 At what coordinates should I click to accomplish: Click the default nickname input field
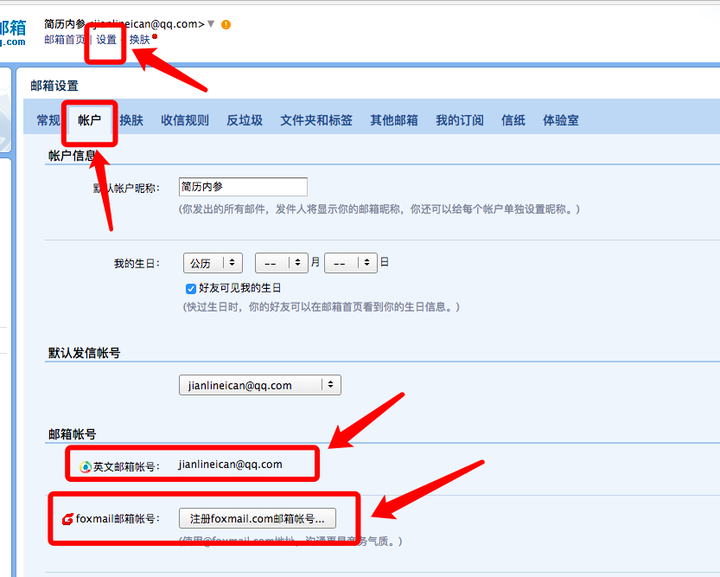(x=242, y=186)
